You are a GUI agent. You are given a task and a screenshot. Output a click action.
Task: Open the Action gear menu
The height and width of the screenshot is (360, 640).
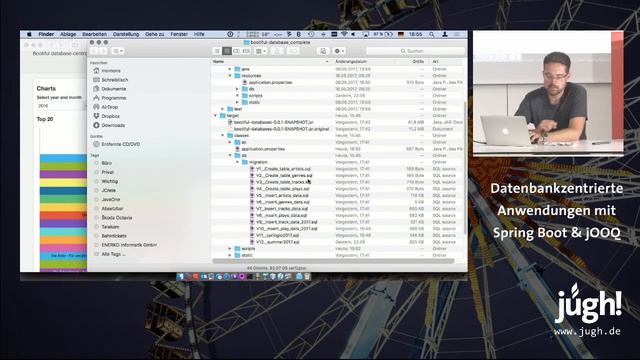pos(339,51)
